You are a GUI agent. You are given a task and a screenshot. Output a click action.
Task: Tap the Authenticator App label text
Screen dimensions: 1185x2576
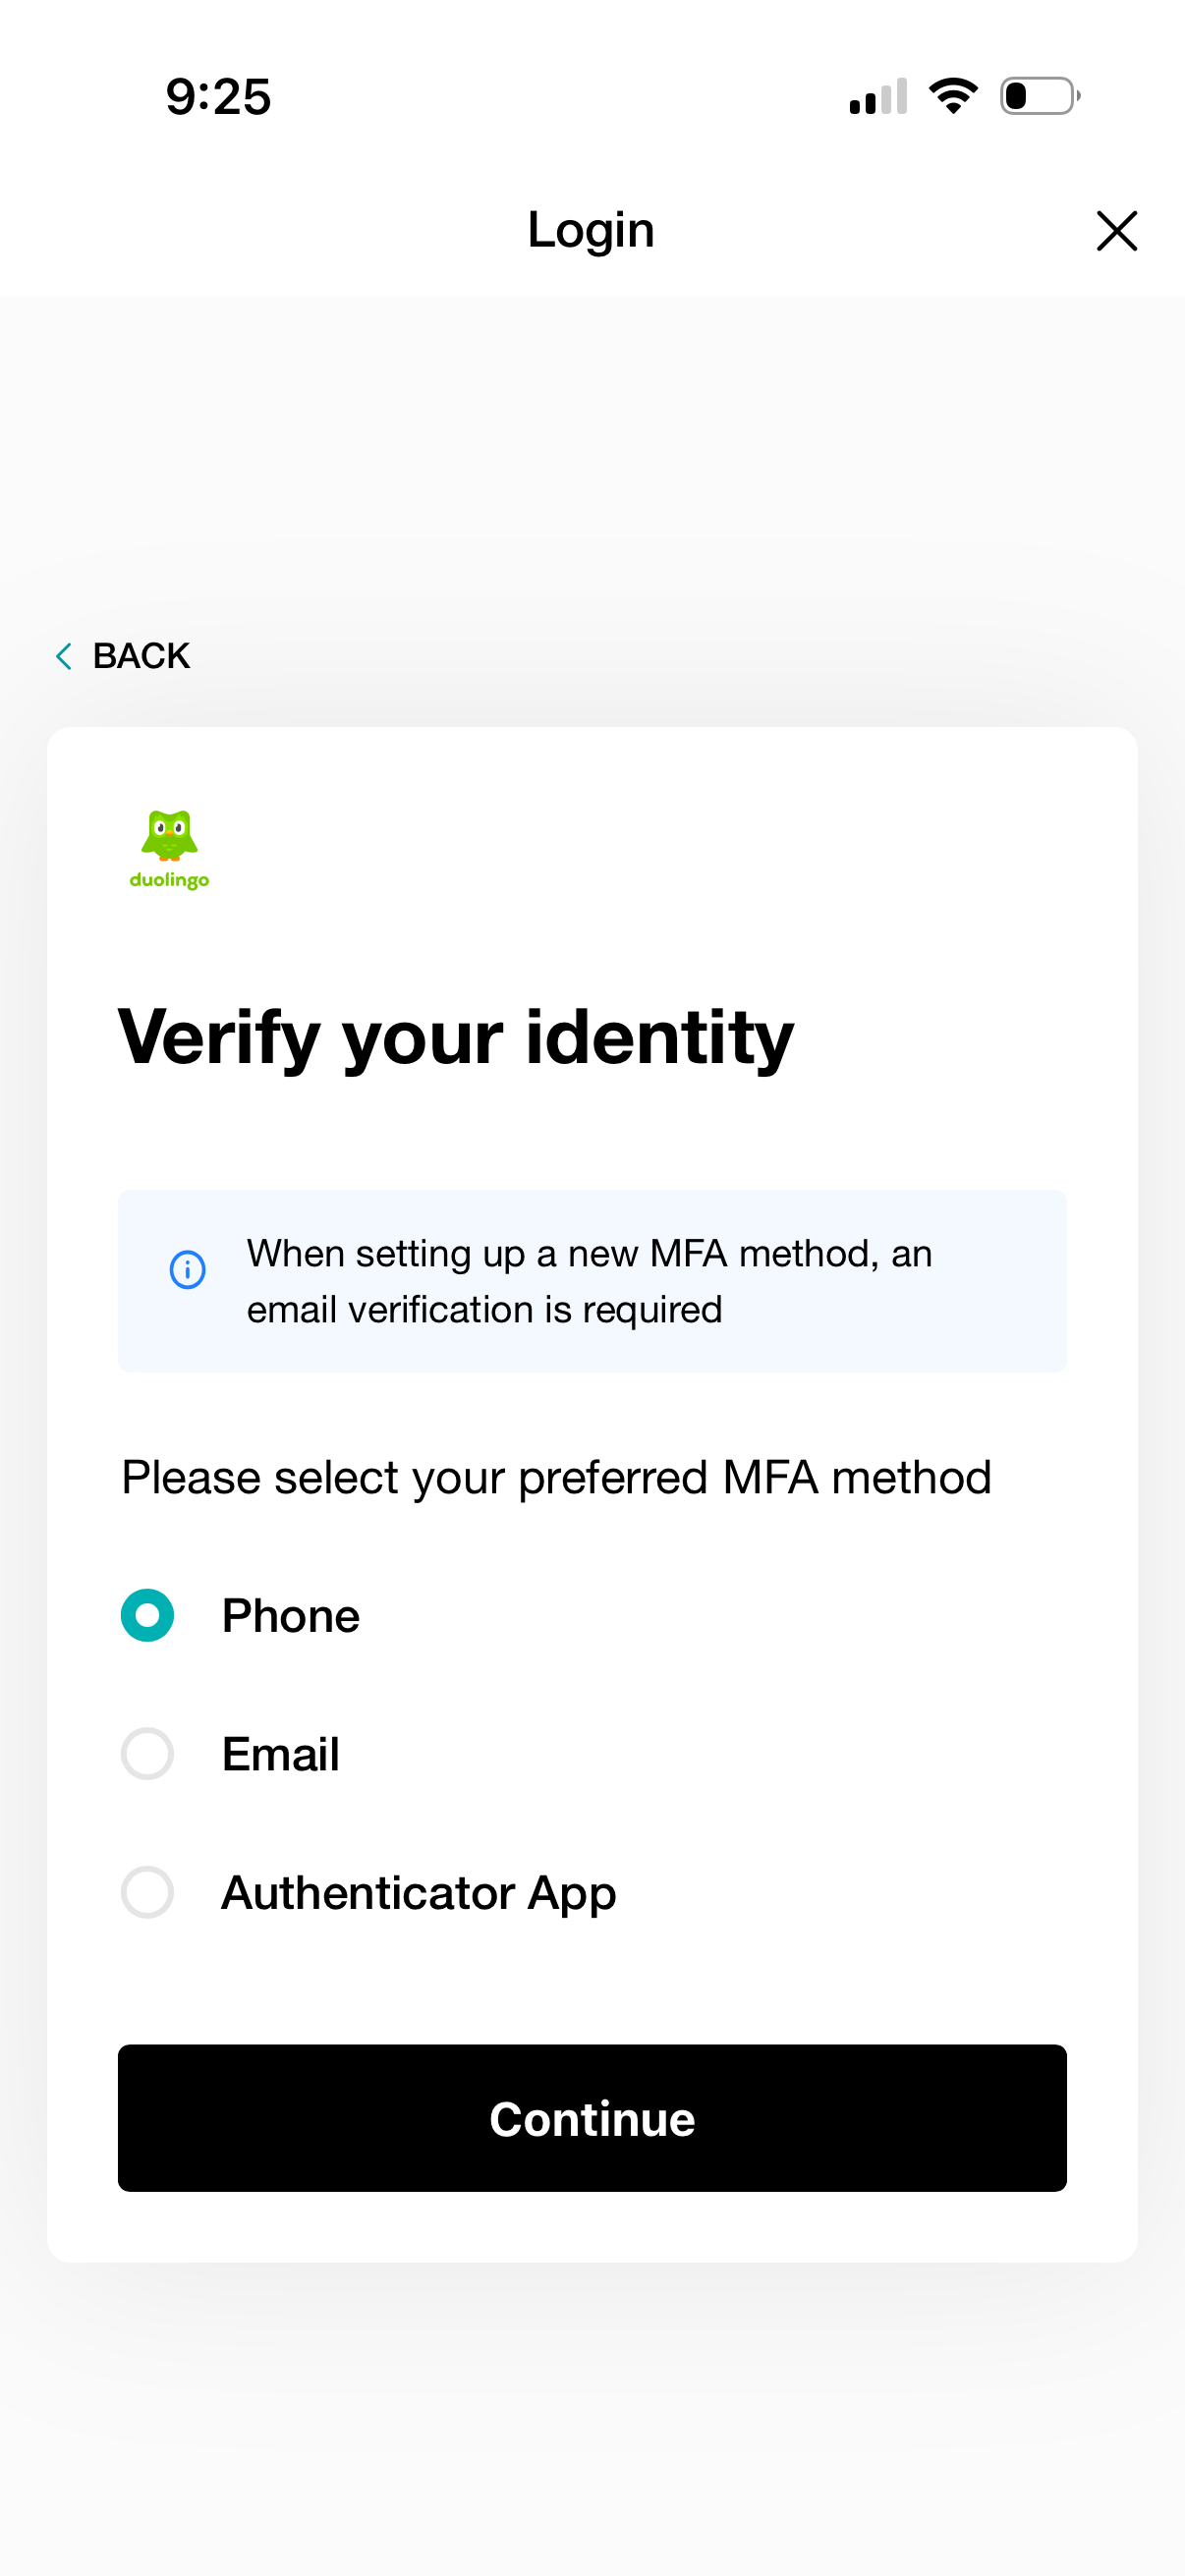point(418,1891)
